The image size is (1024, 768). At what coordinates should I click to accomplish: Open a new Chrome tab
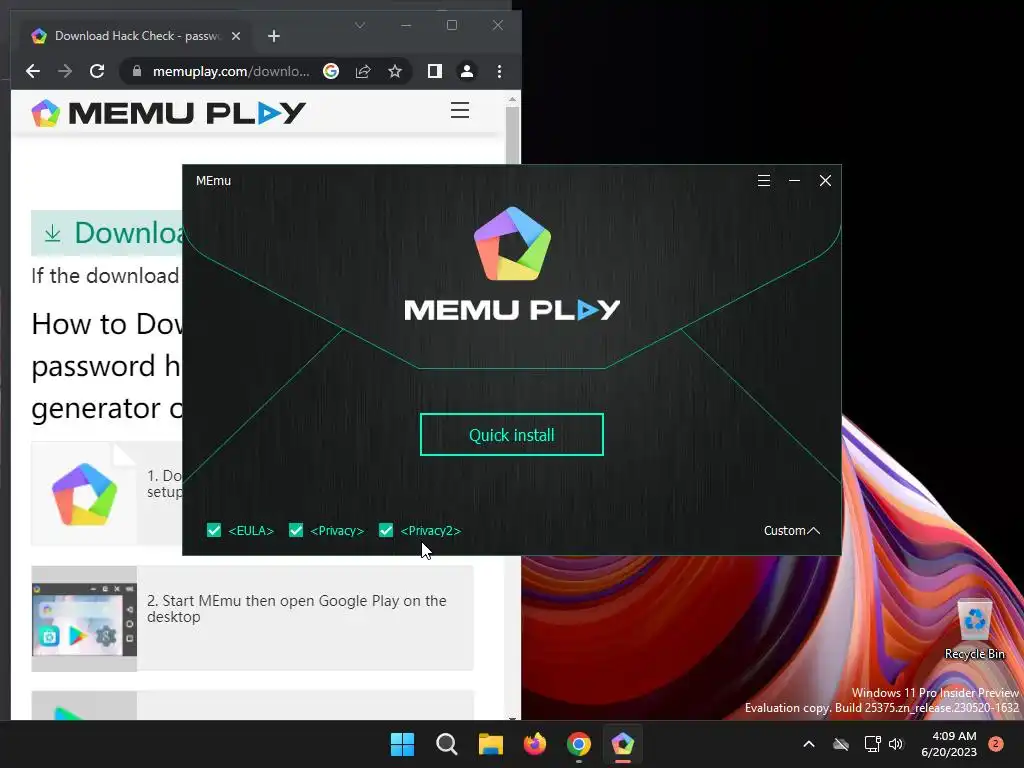(274, 36)
